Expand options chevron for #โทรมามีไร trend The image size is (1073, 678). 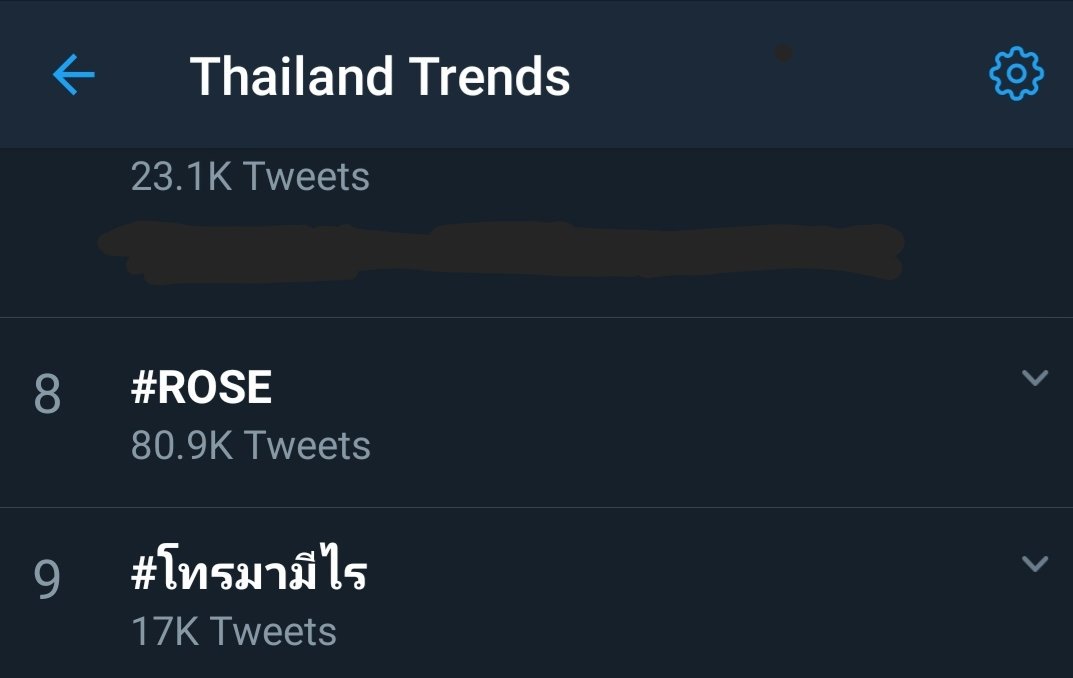tap(1035, 563)
